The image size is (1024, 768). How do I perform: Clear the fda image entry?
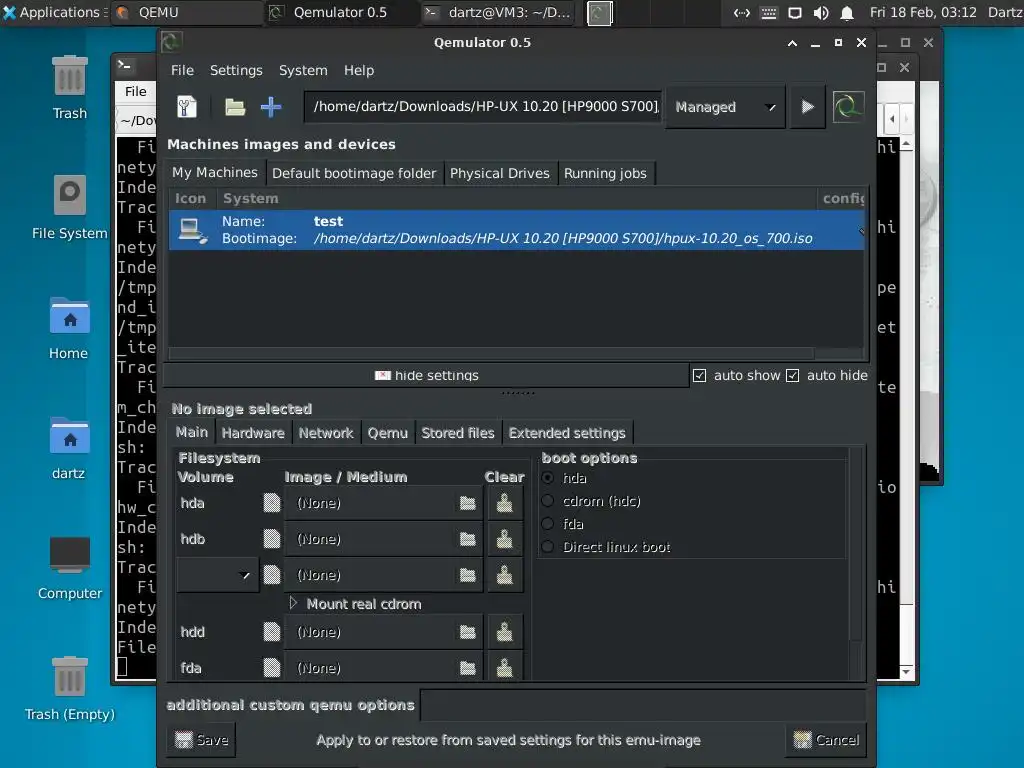(x=504, y=667)
